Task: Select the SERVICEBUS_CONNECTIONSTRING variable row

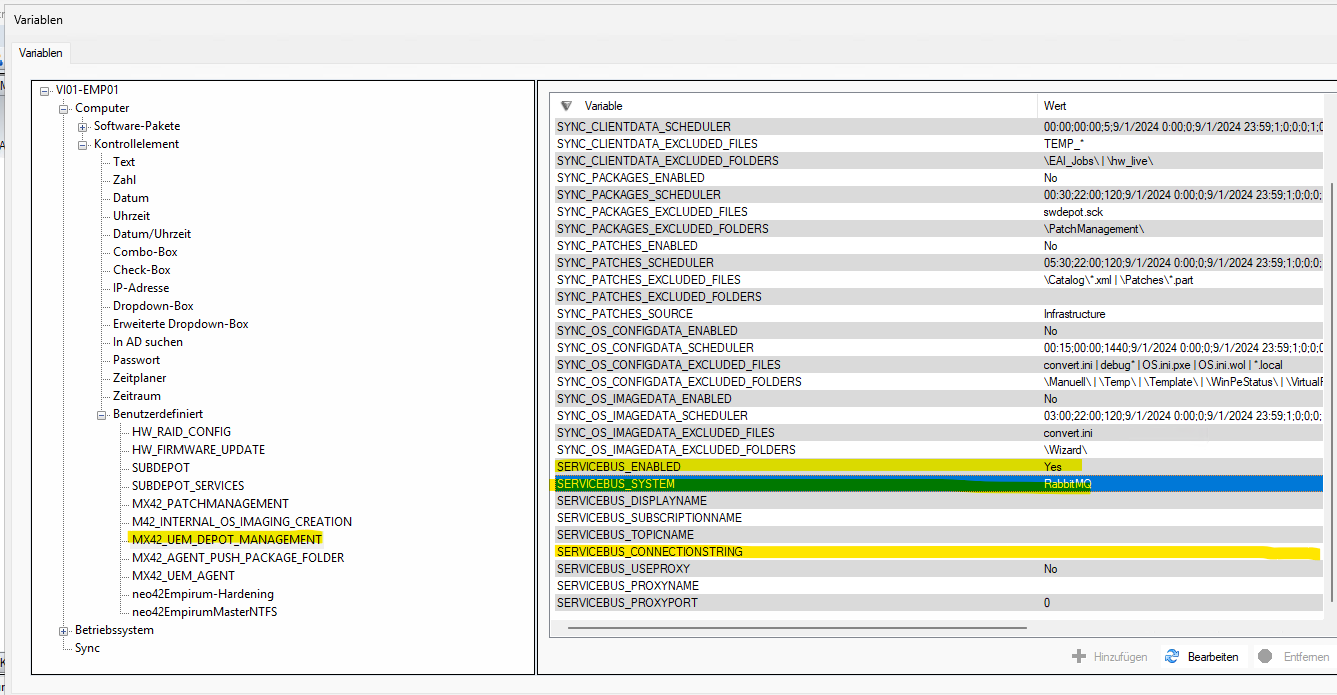Action: tap(649, 552)
